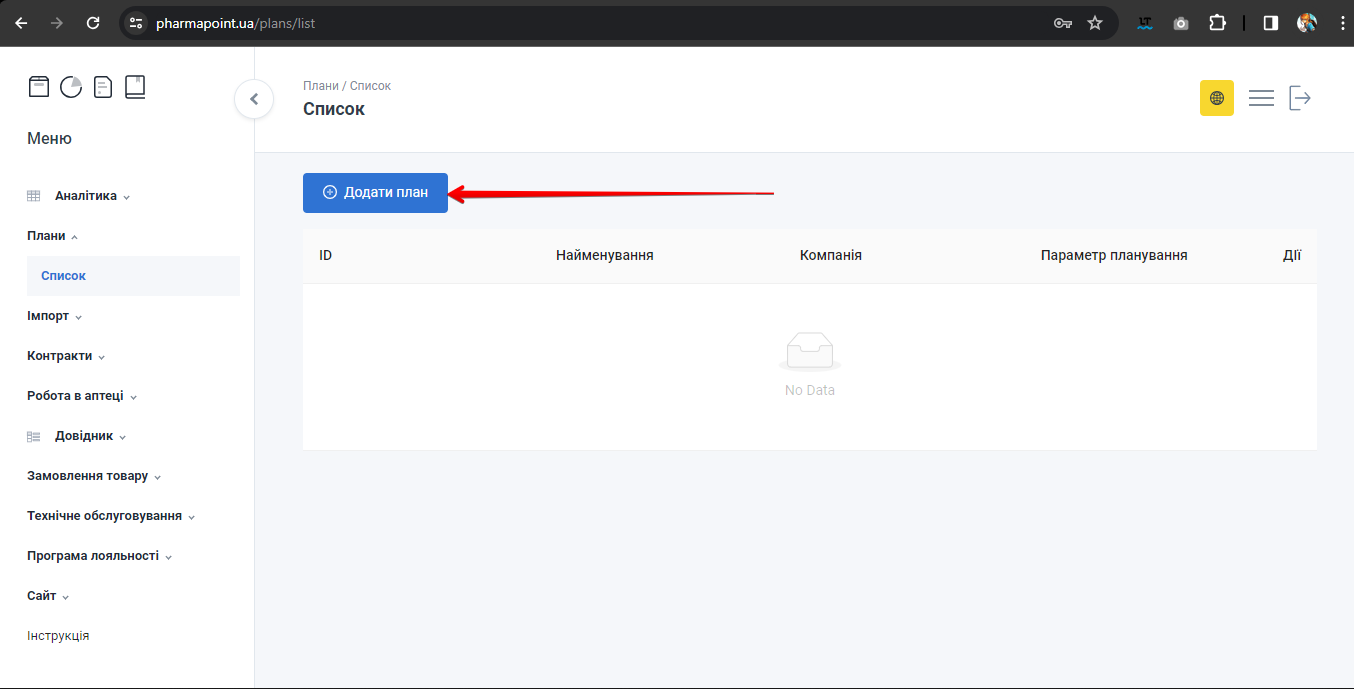
Task: Click the screenshot camera extension icon
Action: [x=1181, y=23]
